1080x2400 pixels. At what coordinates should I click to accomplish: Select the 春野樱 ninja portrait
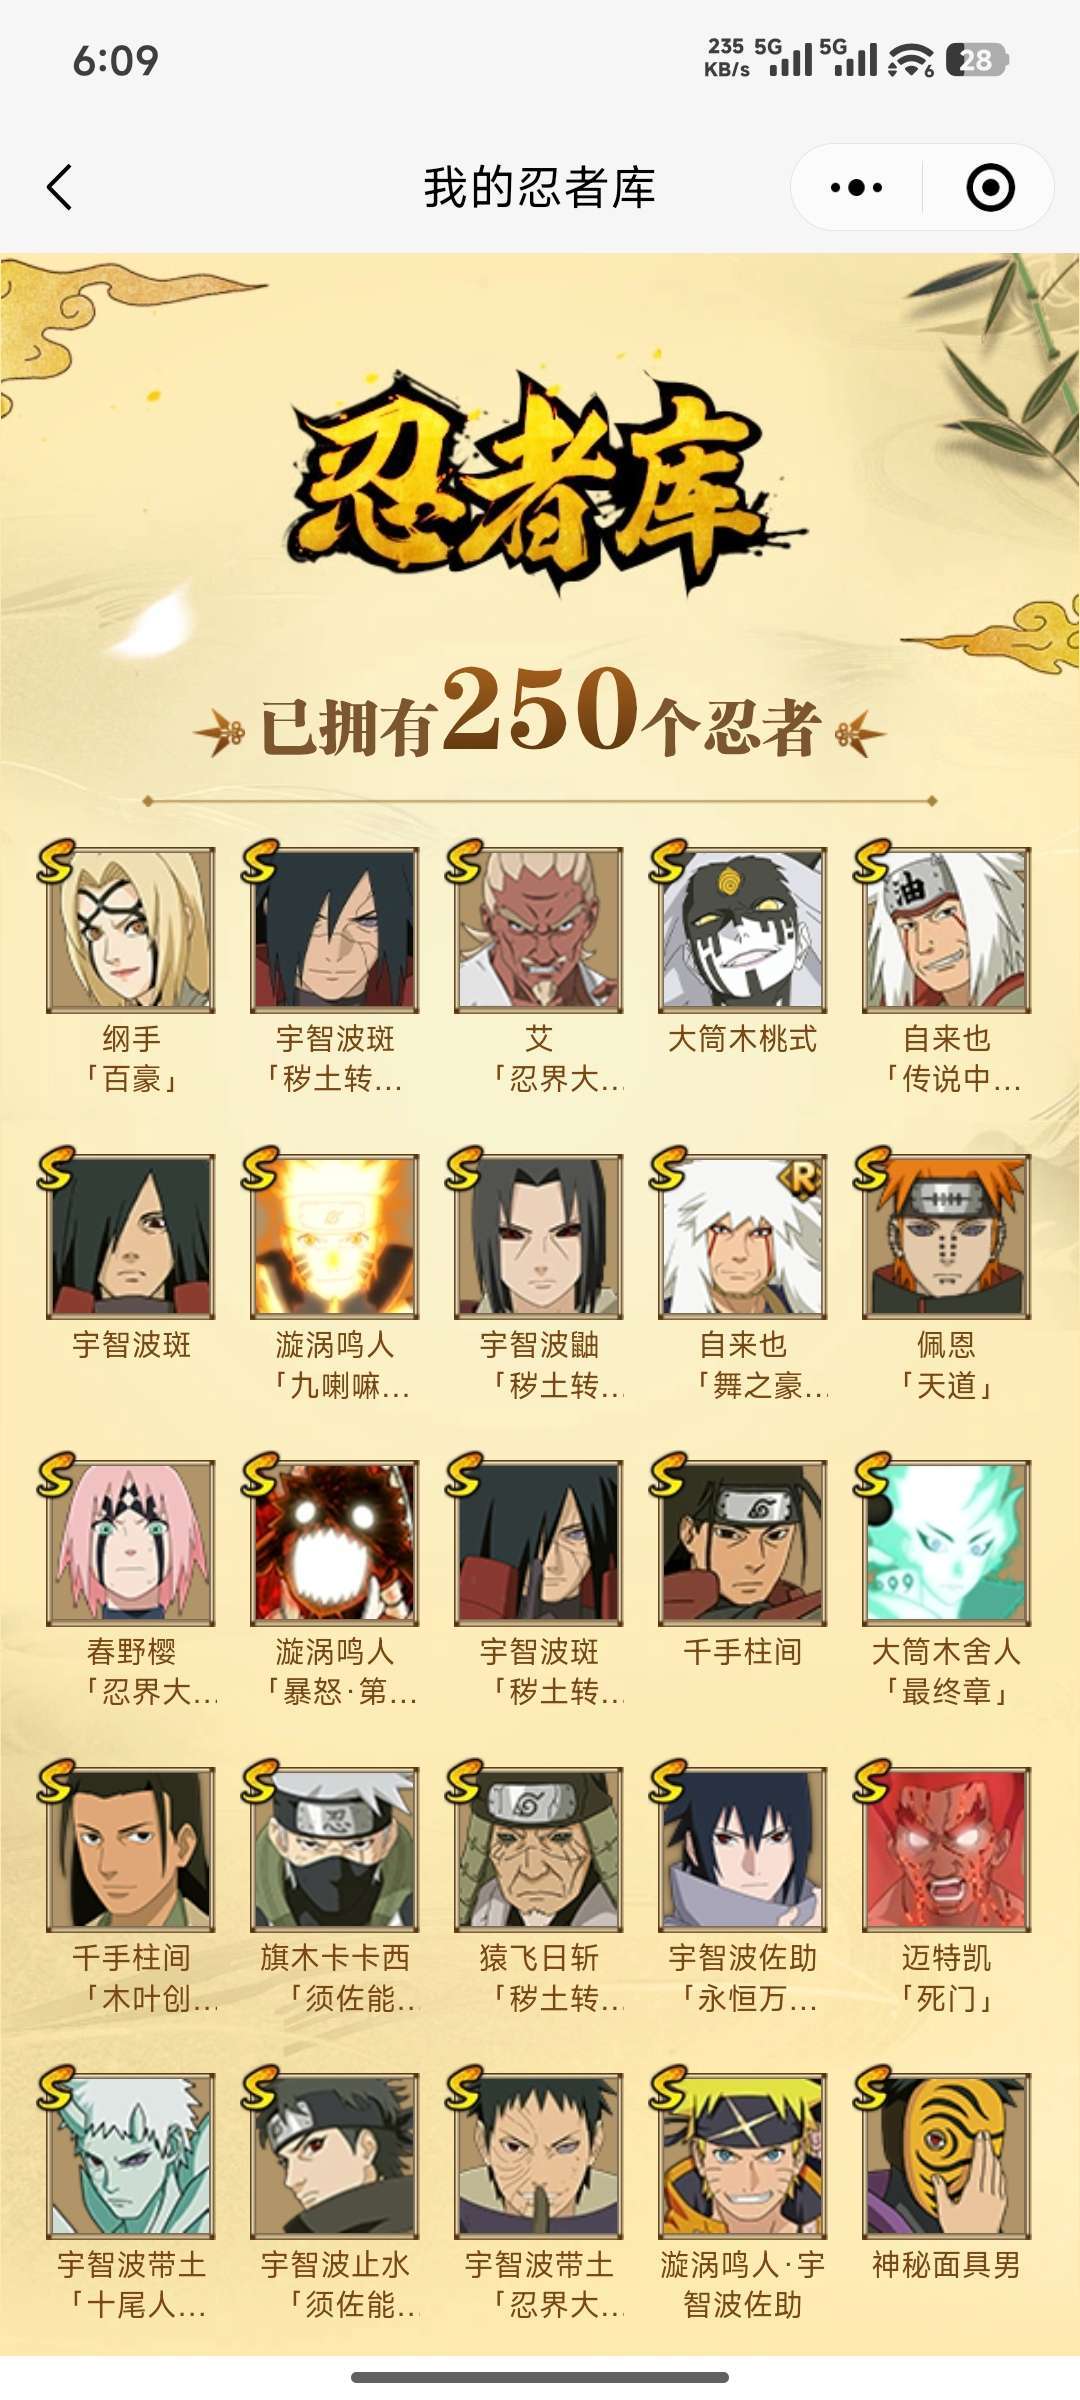[x=131, y=1542]
